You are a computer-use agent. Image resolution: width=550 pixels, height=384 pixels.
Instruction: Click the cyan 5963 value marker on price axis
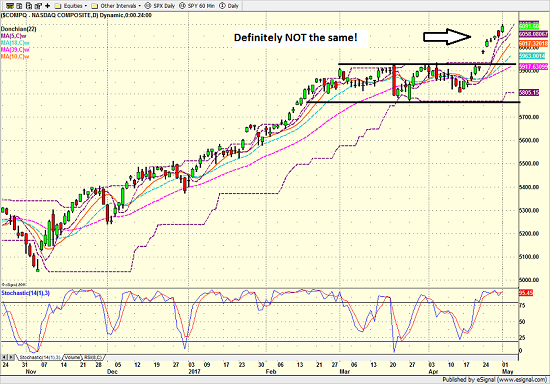(x=532, y=56)
